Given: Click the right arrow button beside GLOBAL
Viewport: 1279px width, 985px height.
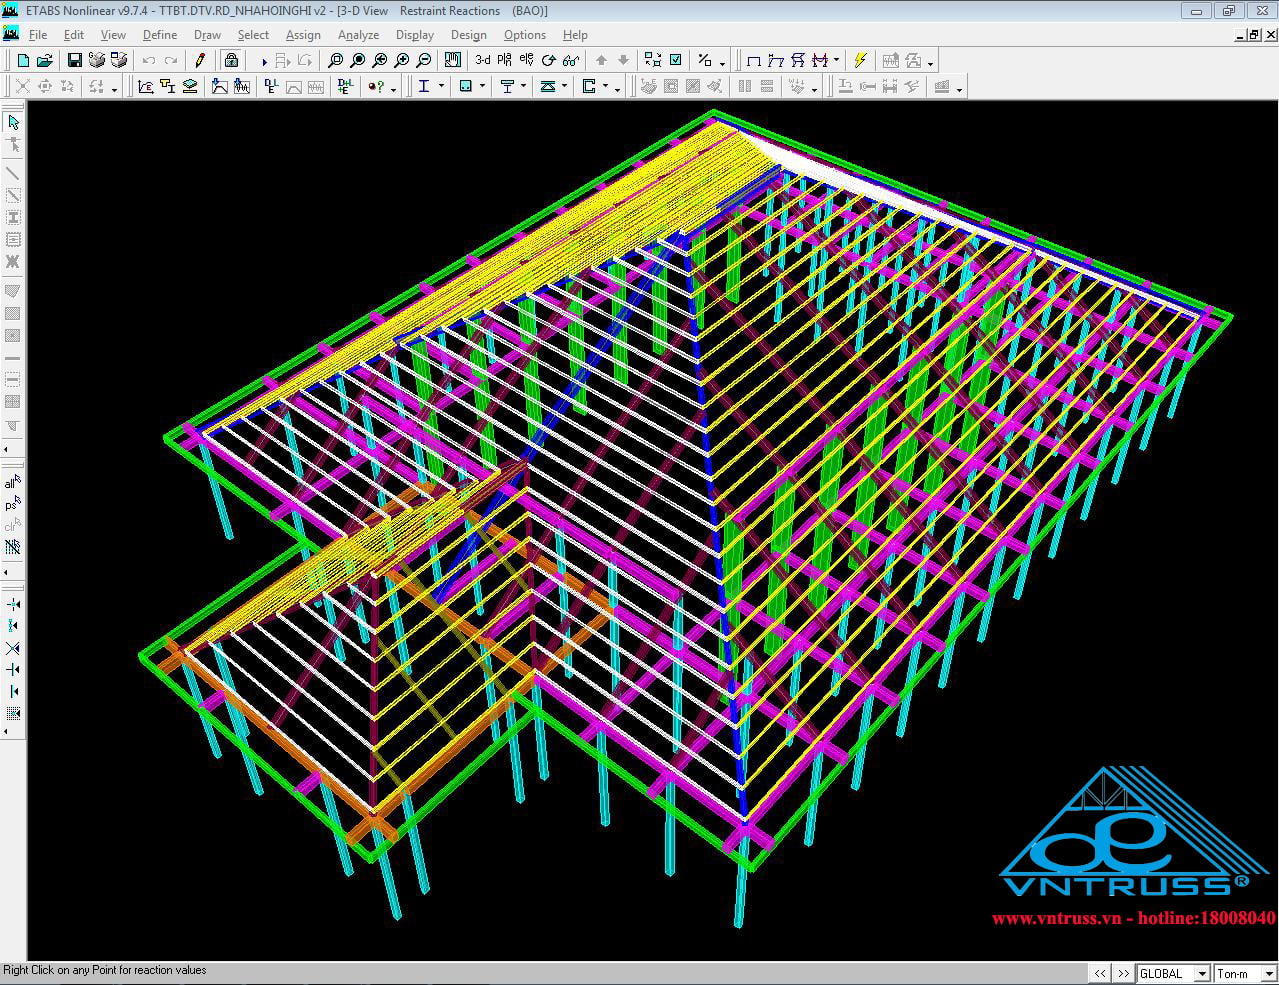Looking at the screenshot, I should coord(1123,973).
